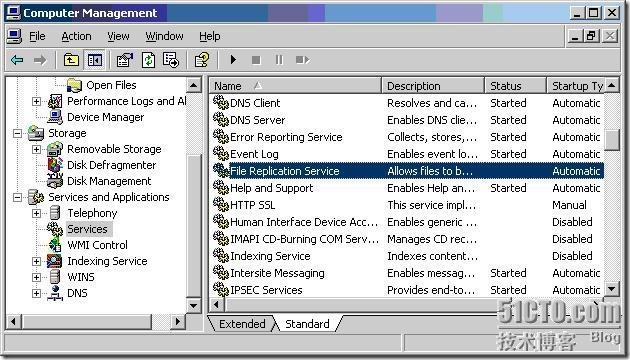
Task: Click the gear icon beside Indexing Service row
Action: 221,256
